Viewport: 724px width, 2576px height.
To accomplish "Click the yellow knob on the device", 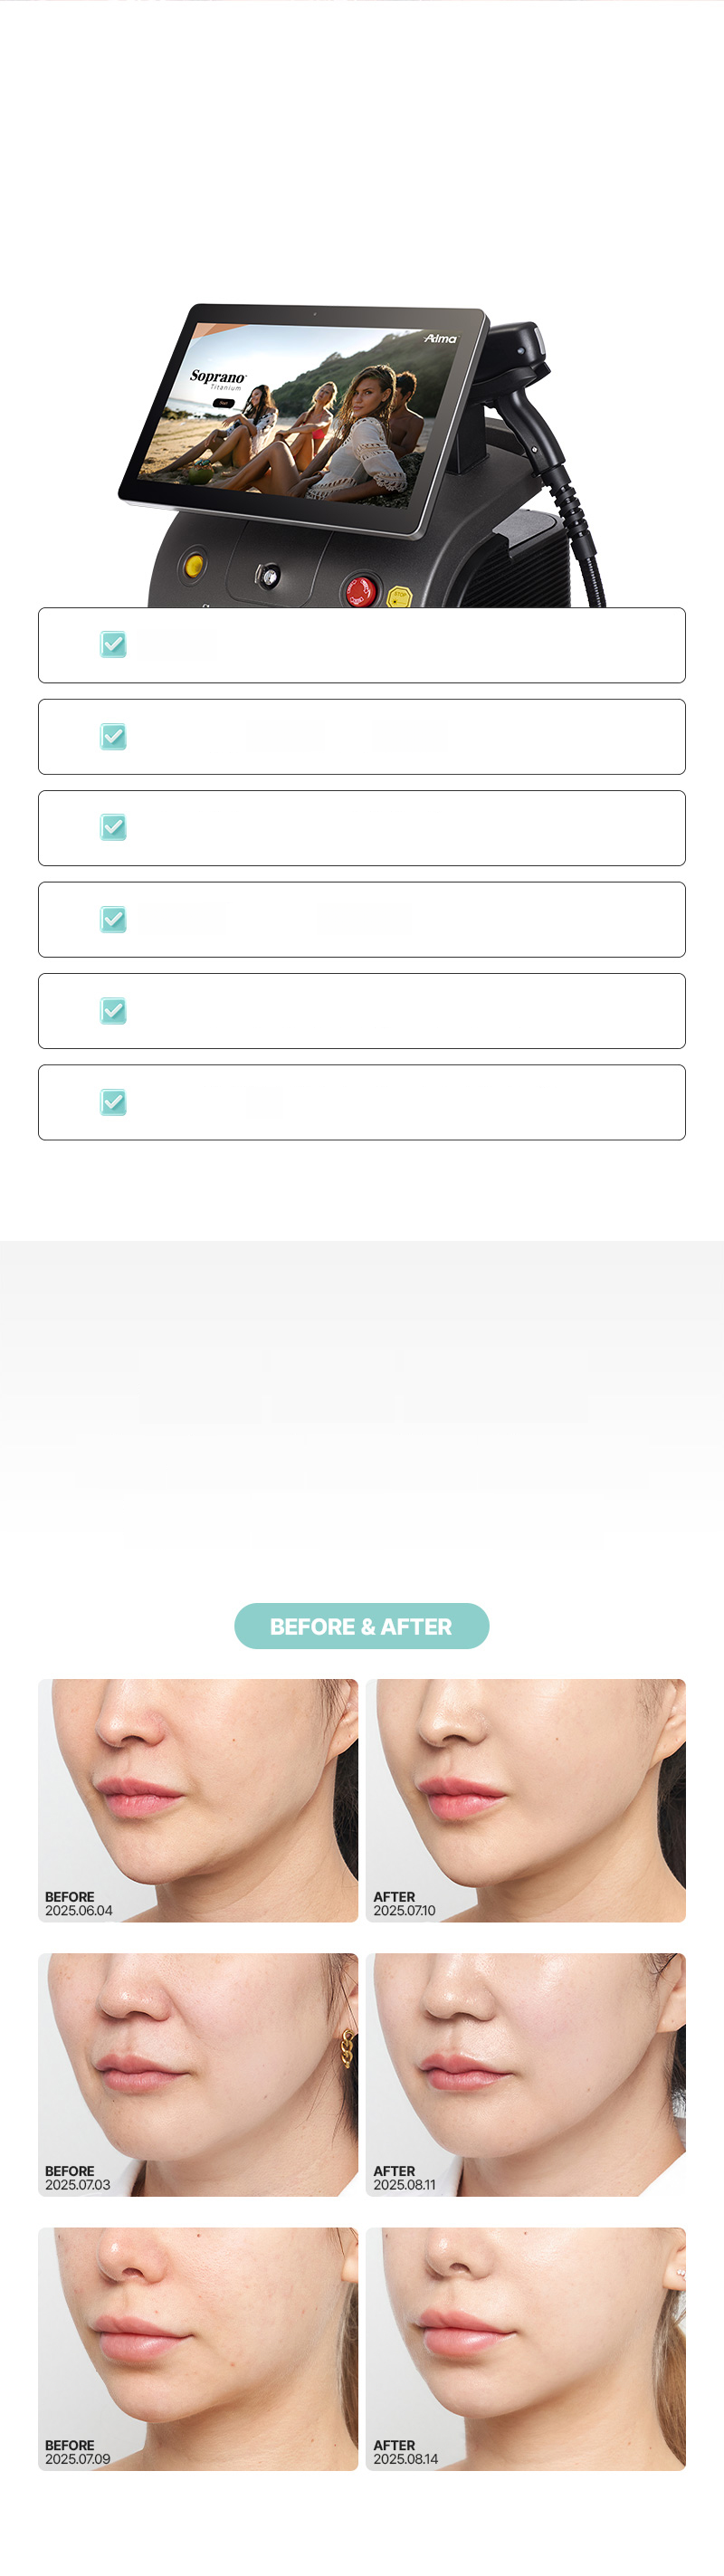I will point(194,564).
